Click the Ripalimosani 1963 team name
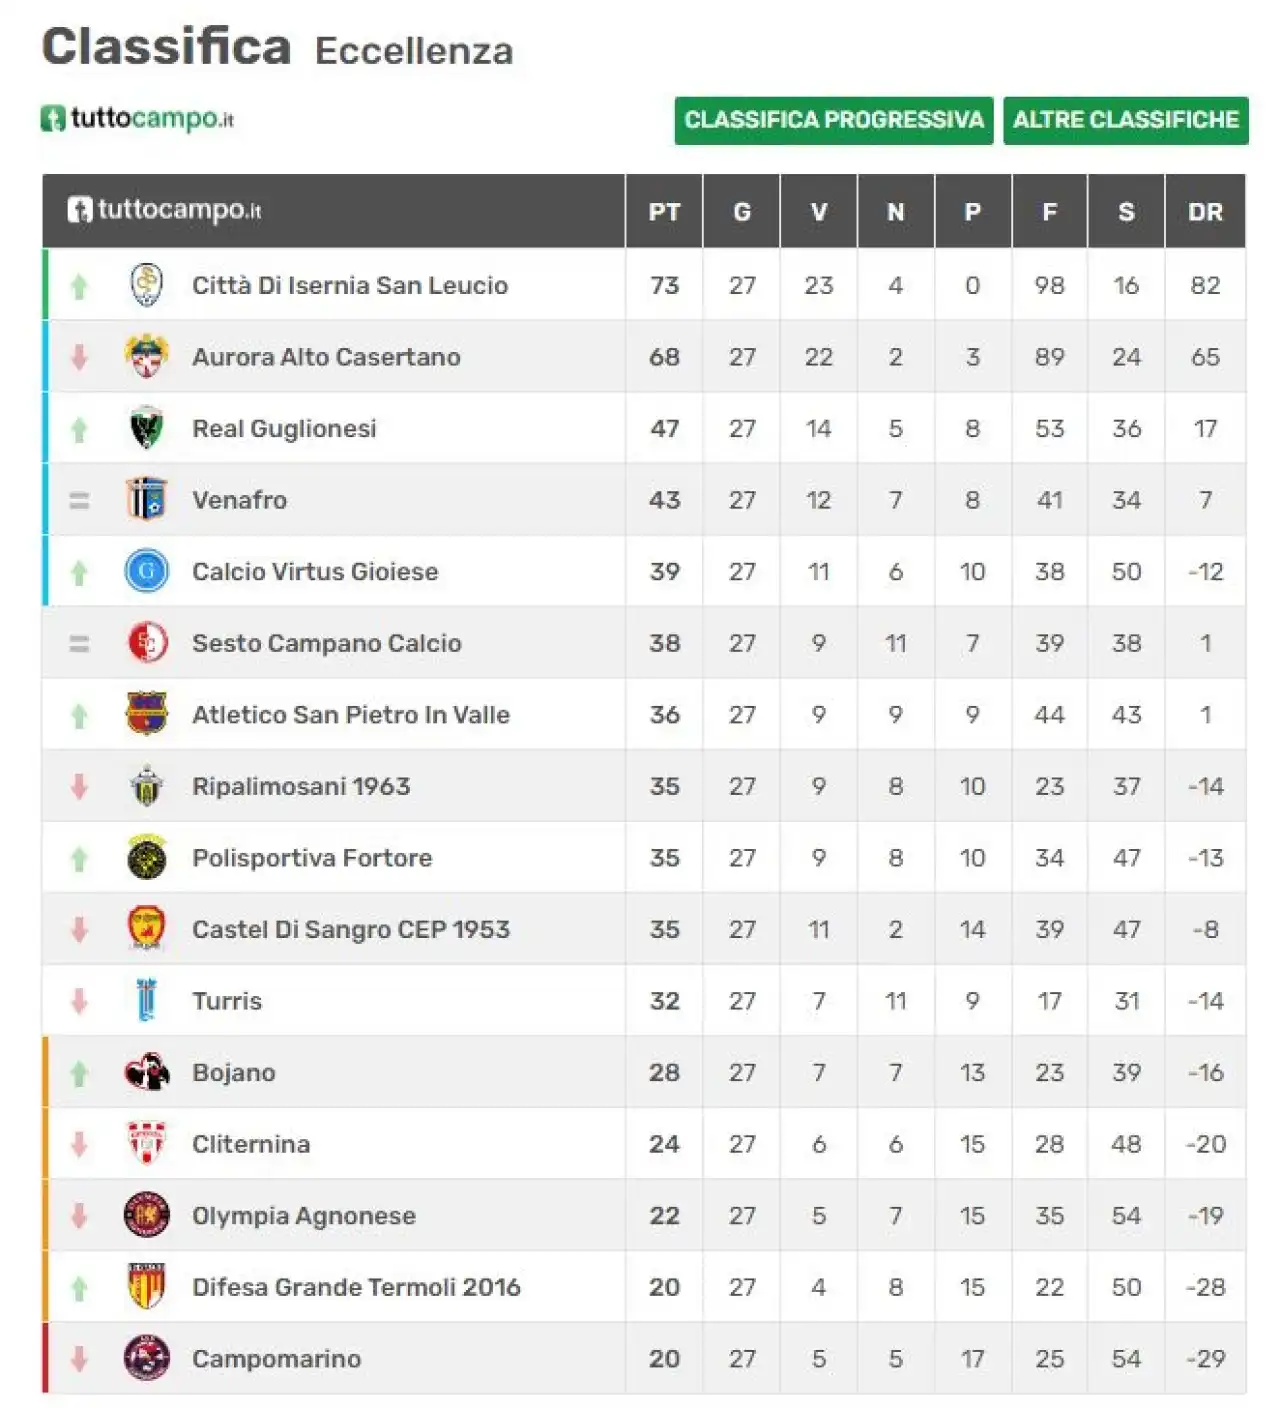The width and height of the screenshot is (1280, 1408). click(x=301, y=786)
